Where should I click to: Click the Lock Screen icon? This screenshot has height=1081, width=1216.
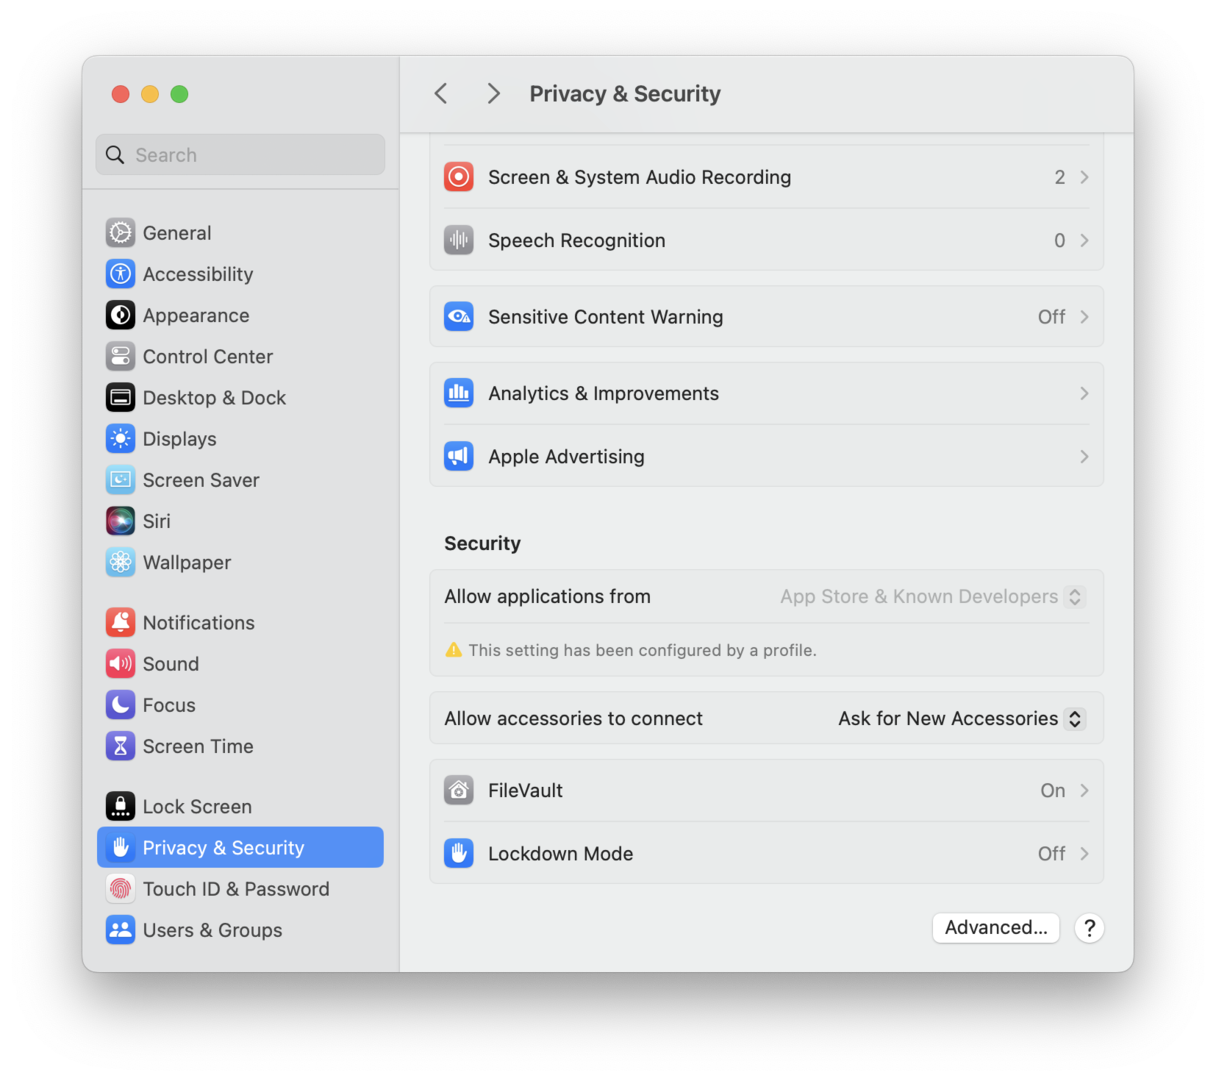120,806
